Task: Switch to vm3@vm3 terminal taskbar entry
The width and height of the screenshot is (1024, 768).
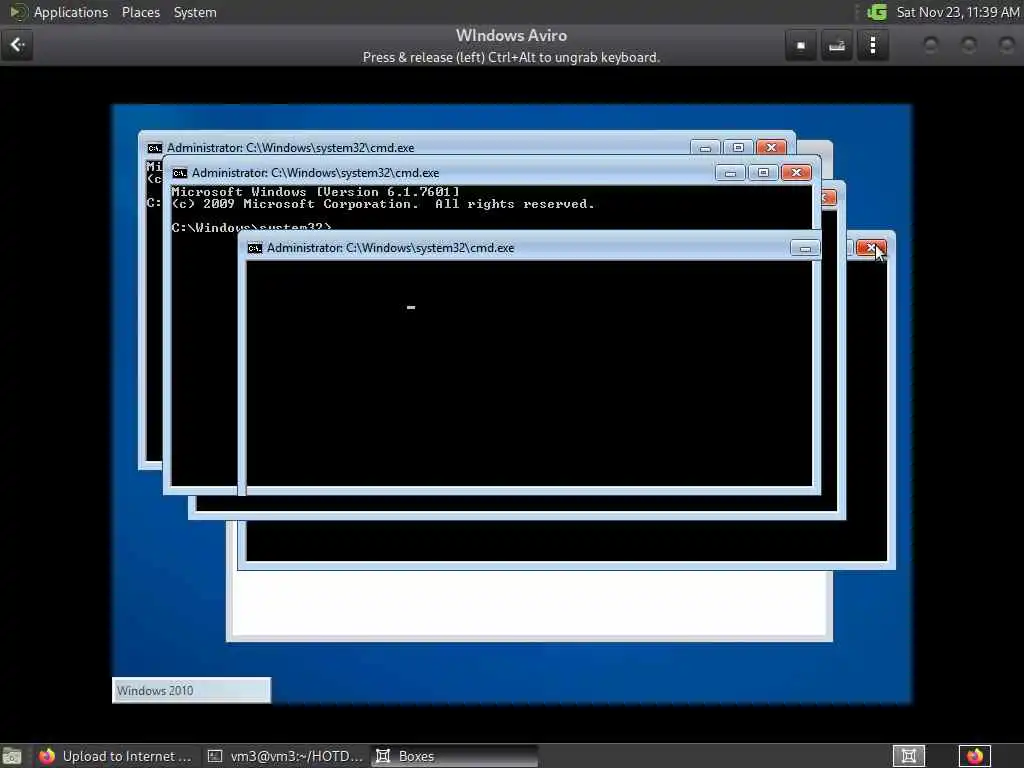Action: [285, 756]
